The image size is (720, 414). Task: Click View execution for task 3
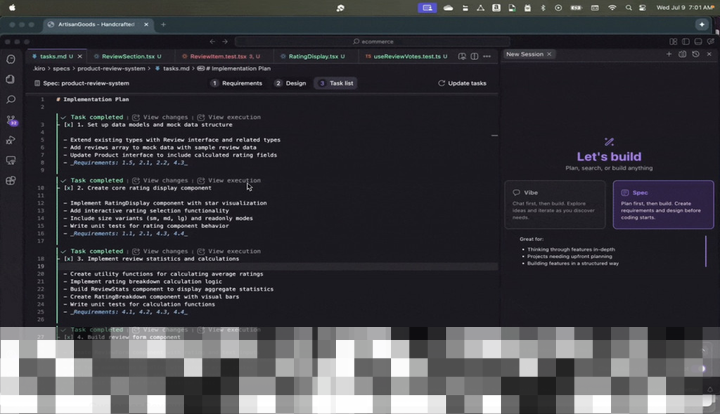pyautogui.click(x=229, y=251)
